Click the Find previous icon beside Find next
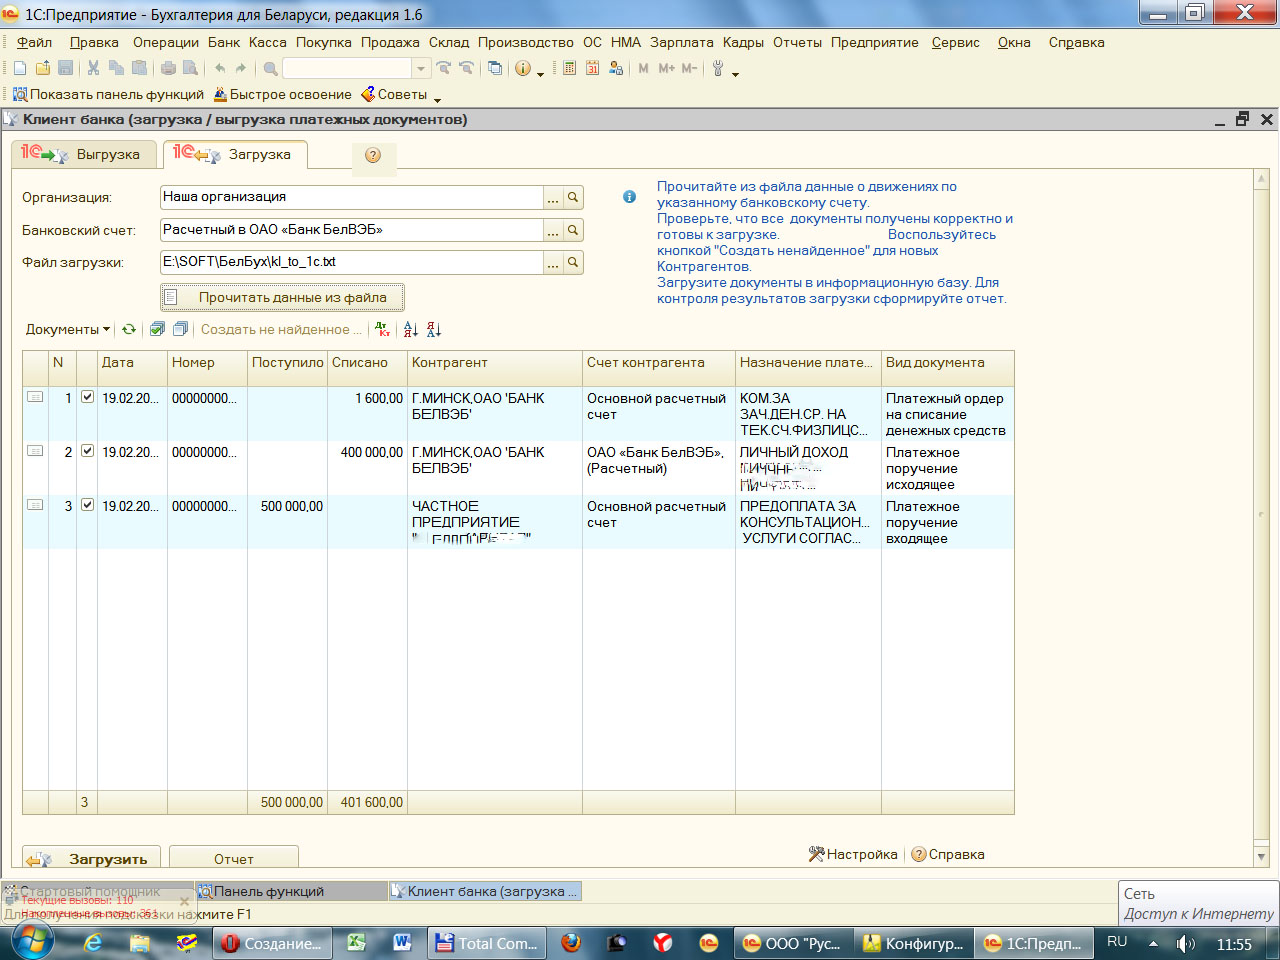Image resolution: width=1280 pixels, height=960 pixels. pos(466,68)
